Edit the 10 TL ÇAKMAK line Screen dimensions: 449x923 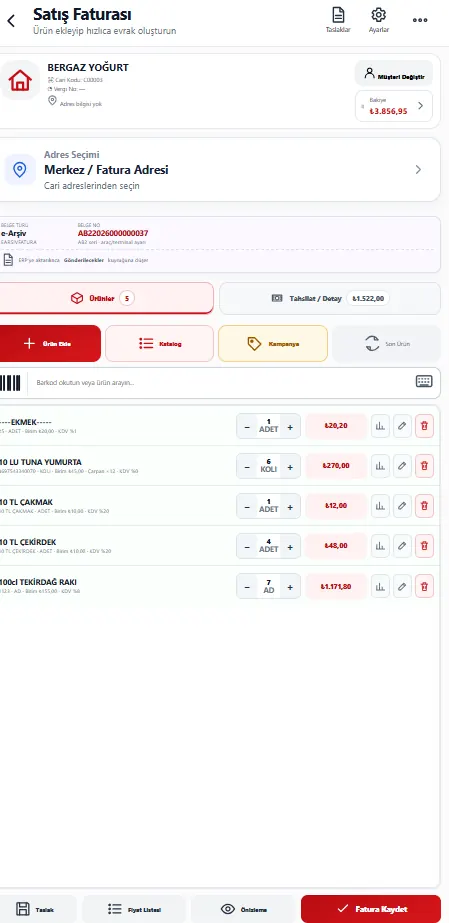tap(402, 506)
